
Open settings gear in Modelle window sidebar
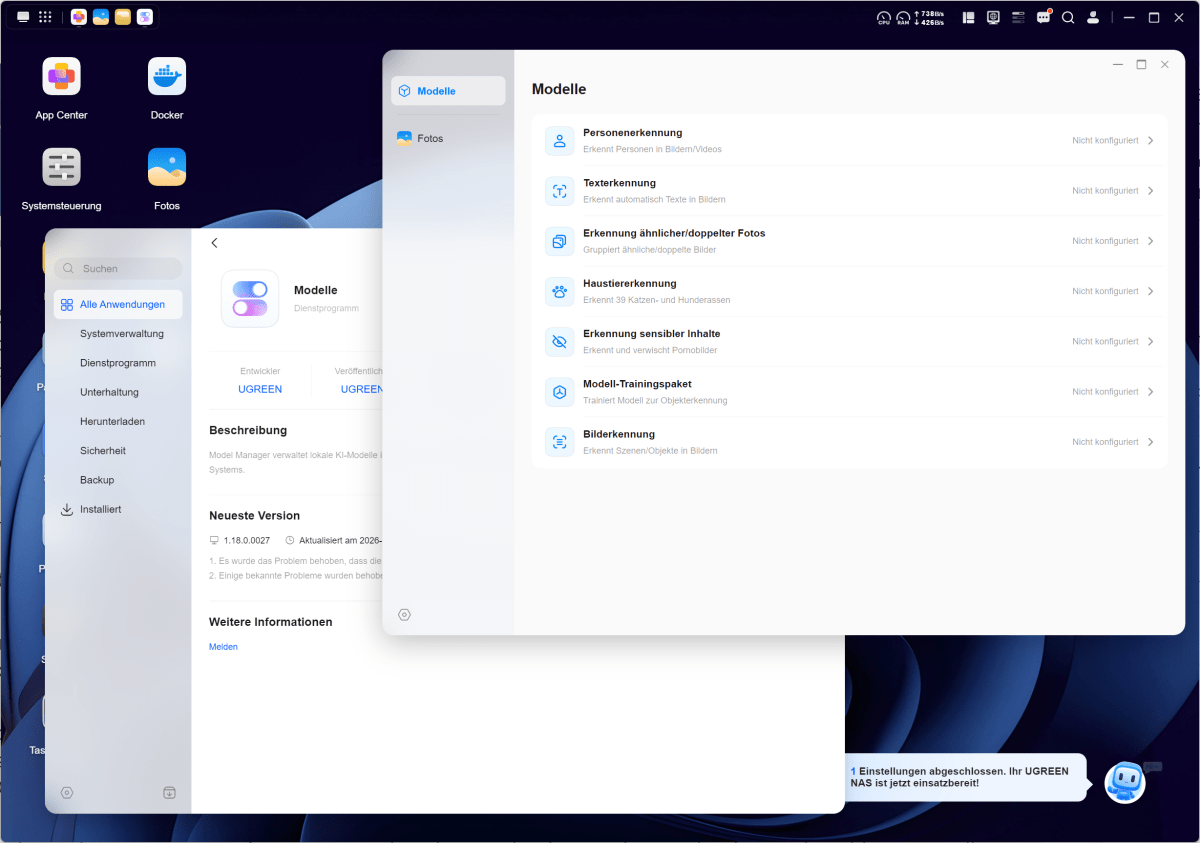point(404,615)
